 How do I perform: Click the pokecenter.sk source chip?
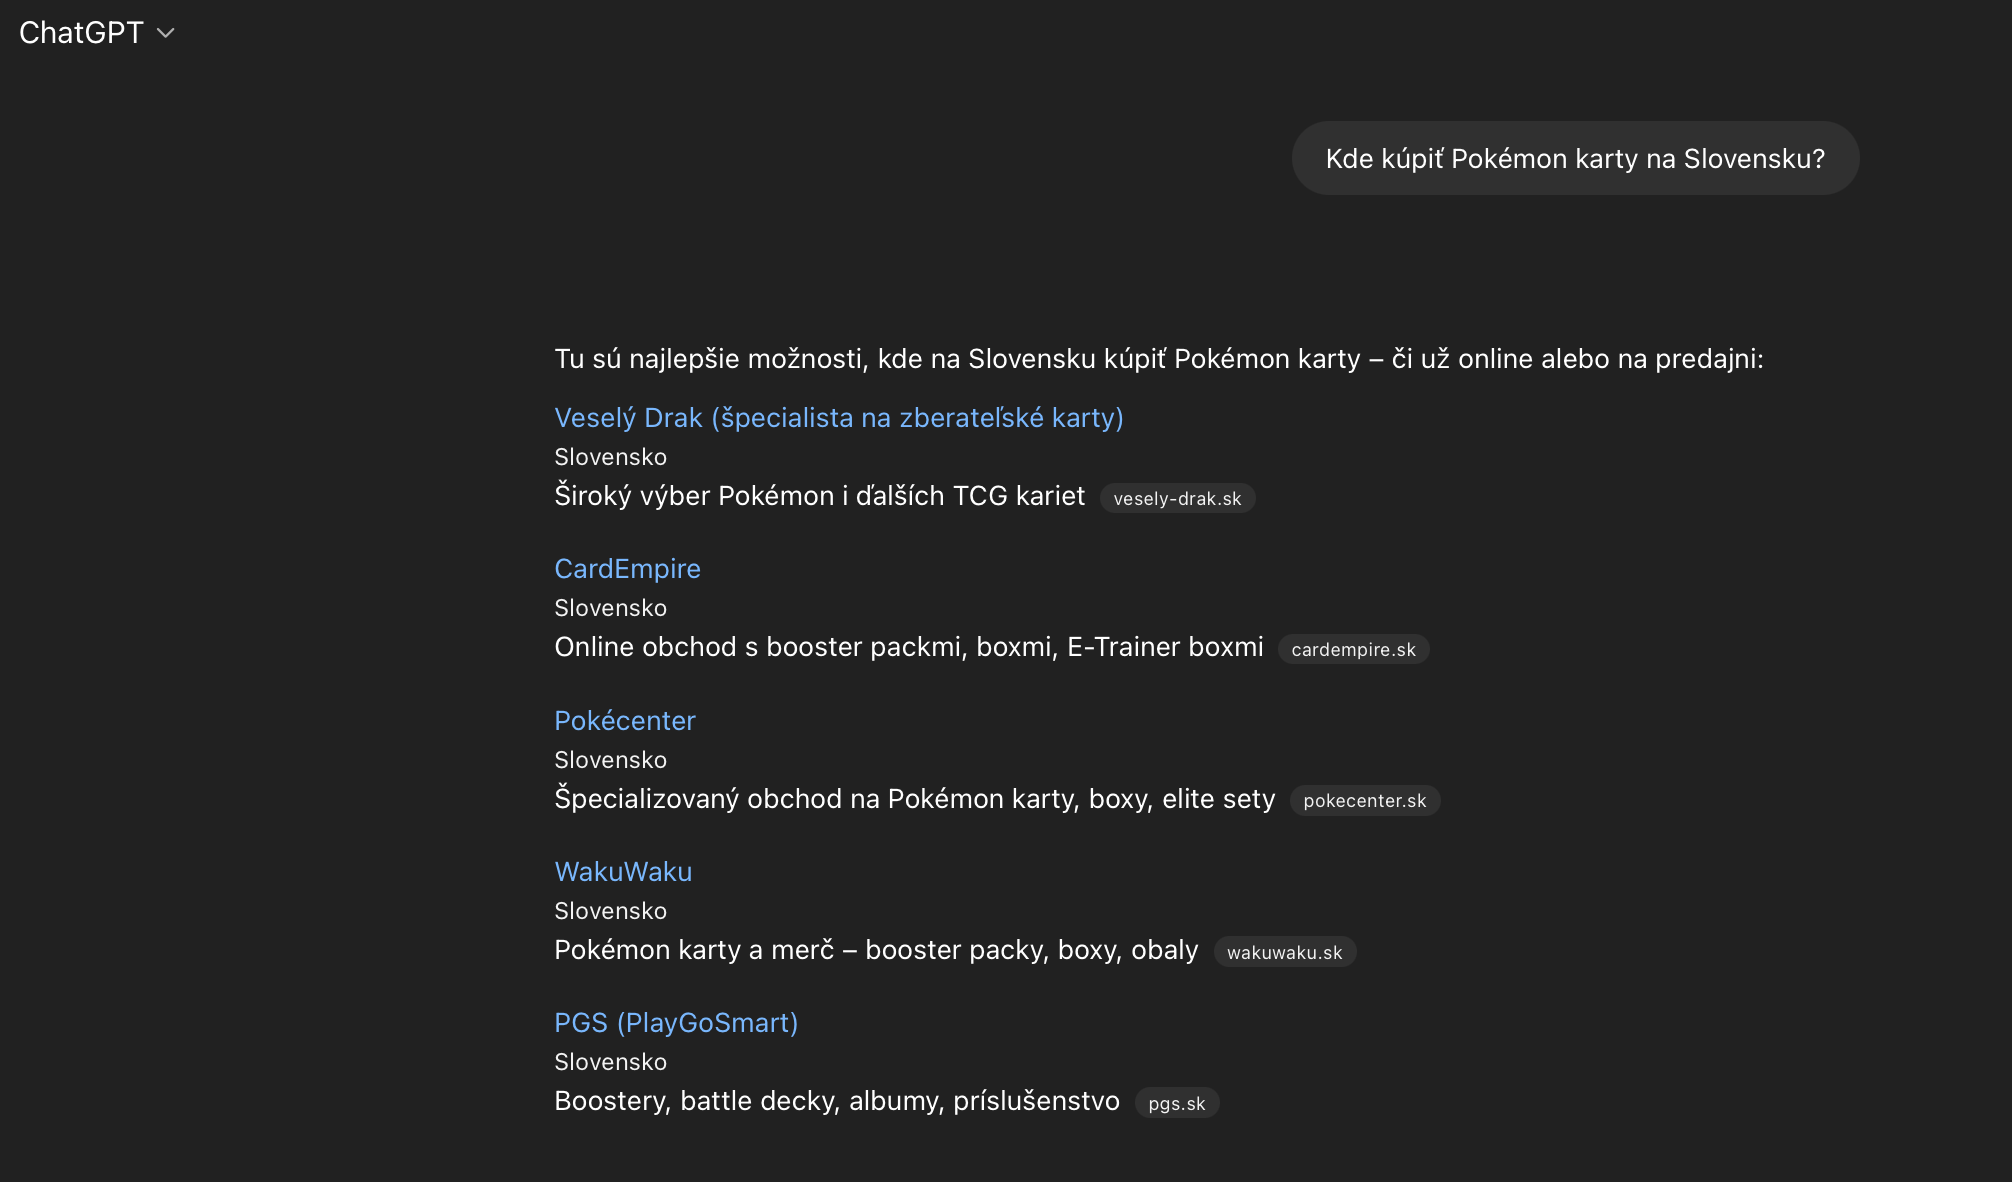pyautogui.click(x=1364, y=800)
